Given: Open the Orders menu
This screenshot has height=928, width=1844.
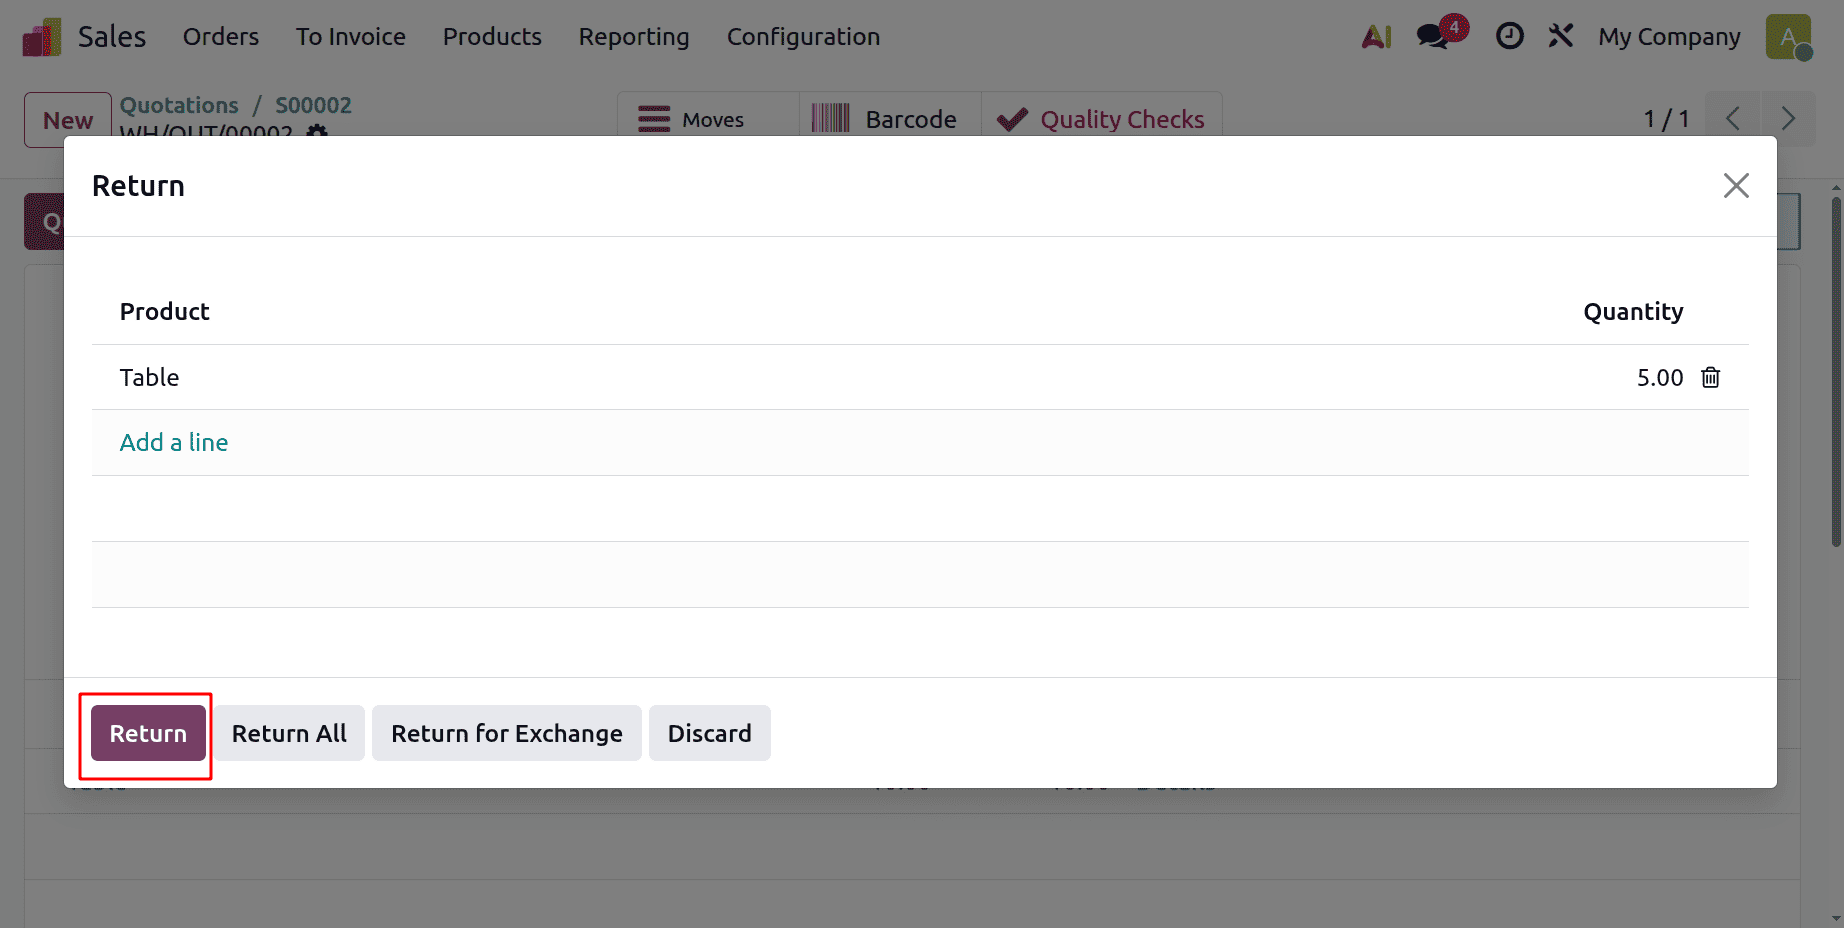Looking at the screenshot, I should coord(221,37).
